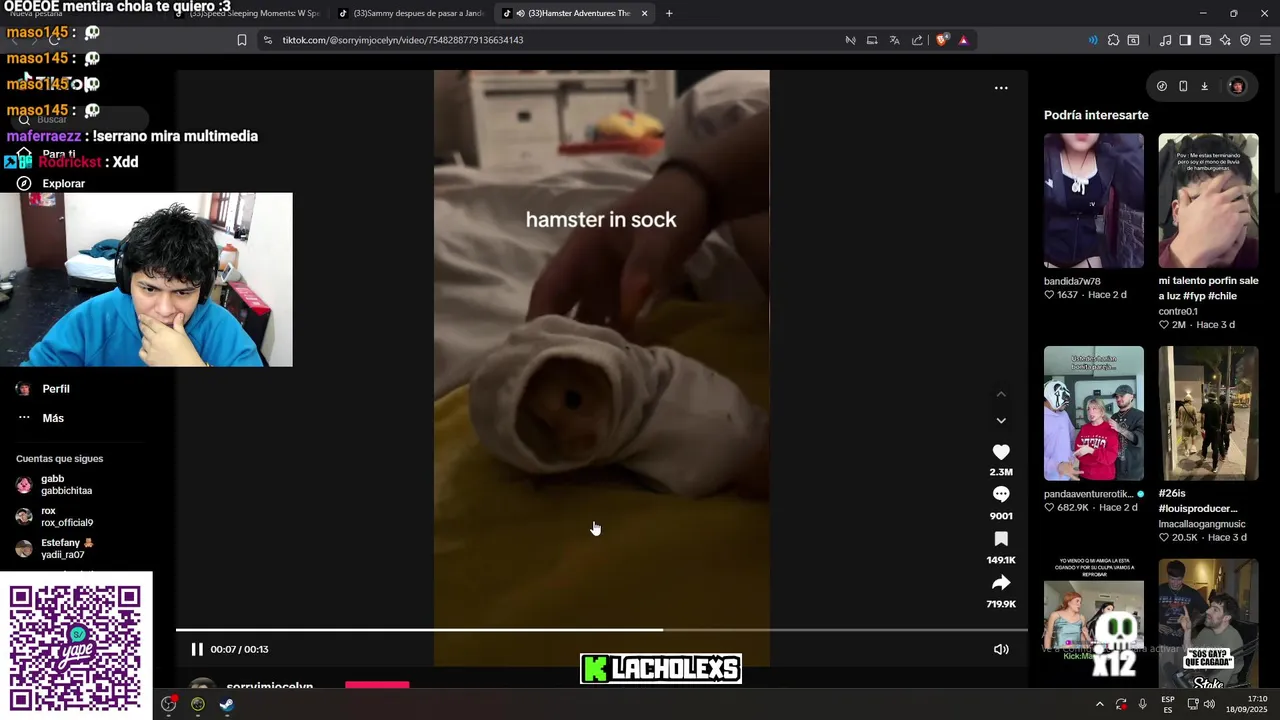Click the TikTok coins icon
The height and width of the screenshot is (720, 1280).
coord(1161,86)
